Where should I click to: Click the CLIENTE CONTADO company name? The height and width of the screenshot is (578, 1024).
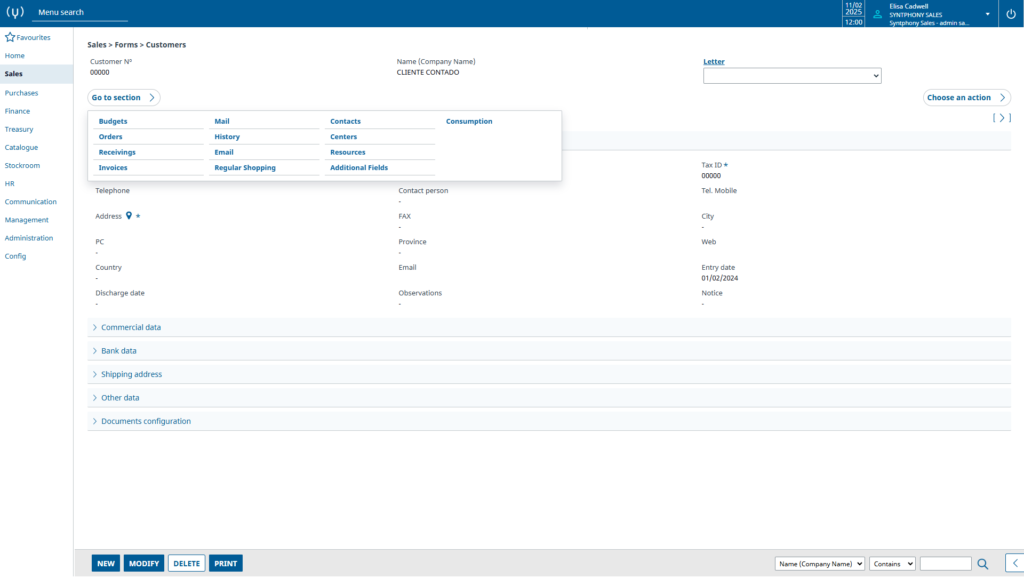click(428, 72)
